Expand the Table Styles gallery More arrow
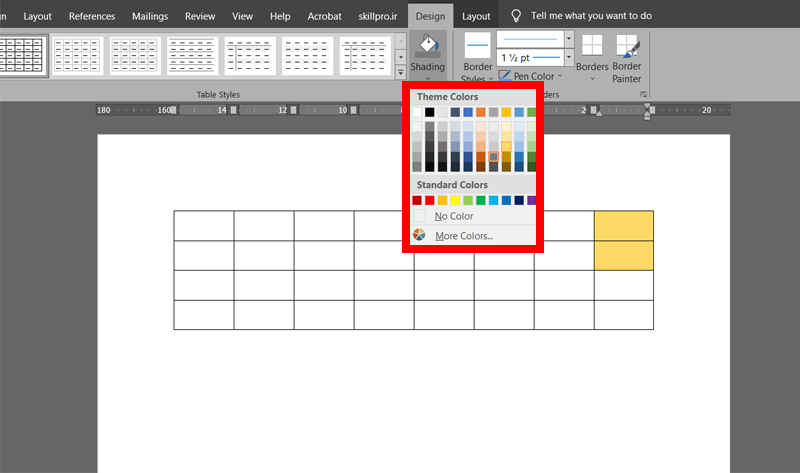This screenshot has height=473, width=800. (x=401, y=73)
